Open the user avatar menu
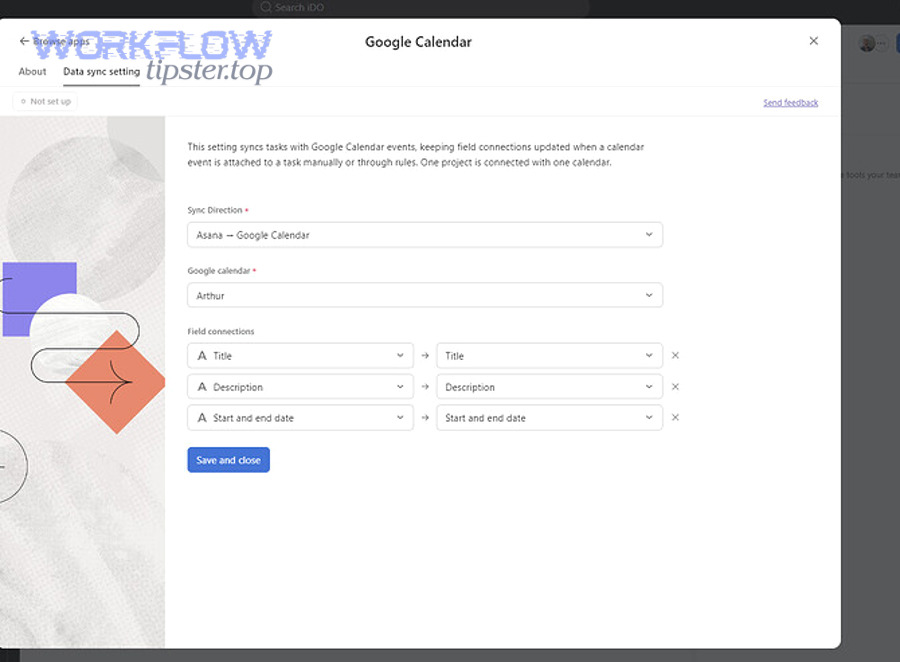Screen dimensions: 900x662 click(867, 43)
